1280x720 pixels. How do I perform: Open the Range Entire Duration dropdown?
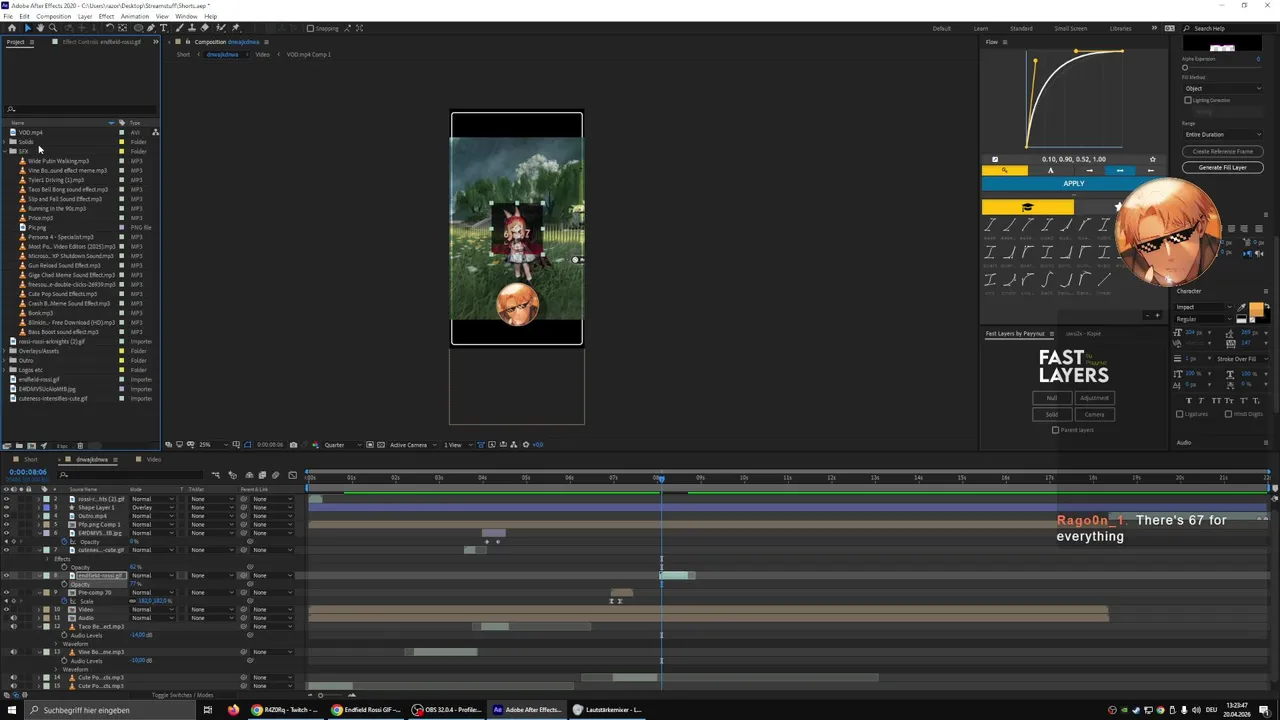(1223, 134)
